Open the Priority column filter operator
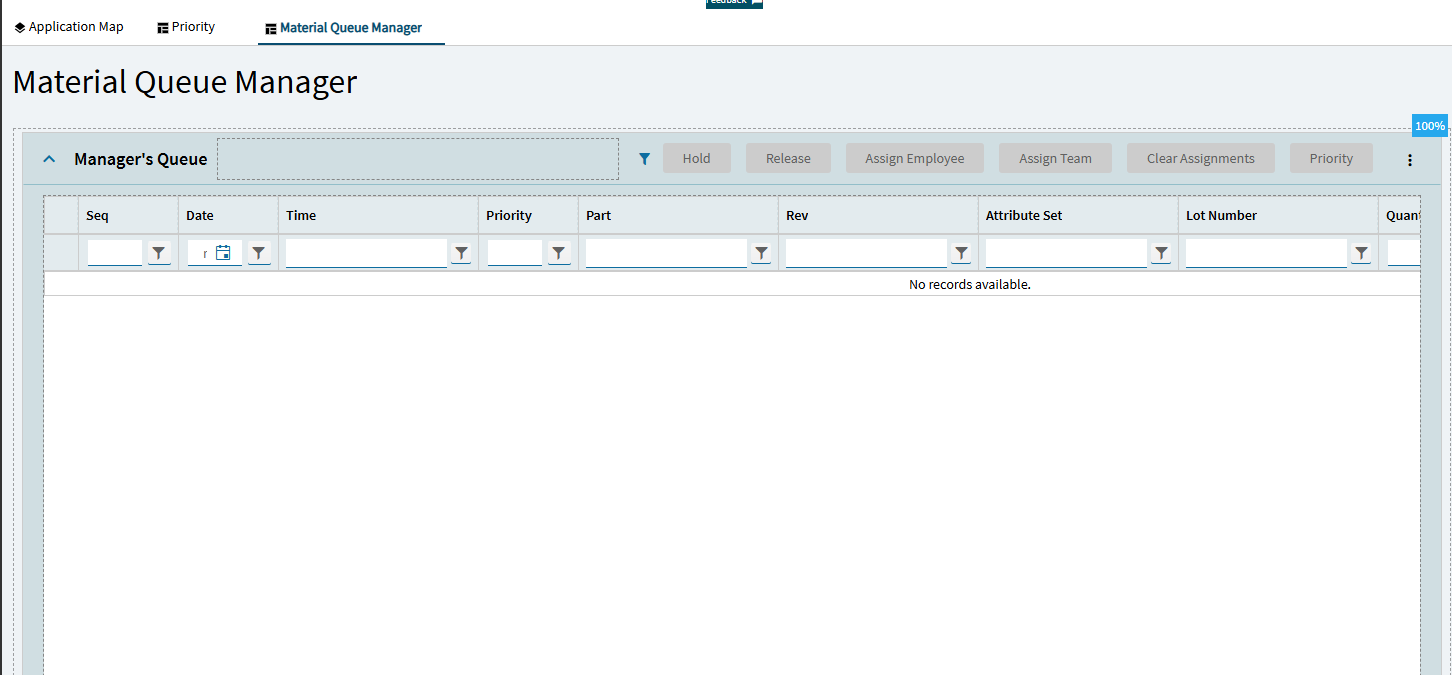This screenshot has height=675, width=1452. tap(559, 253)
